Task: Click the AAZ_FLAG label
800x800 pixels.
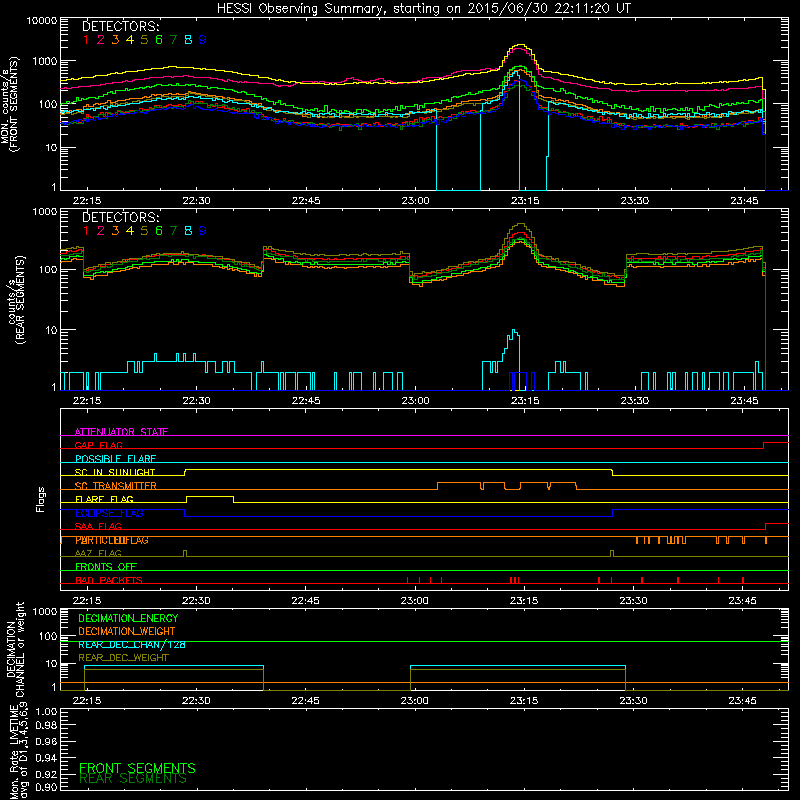Action: (x=98, y=553)
